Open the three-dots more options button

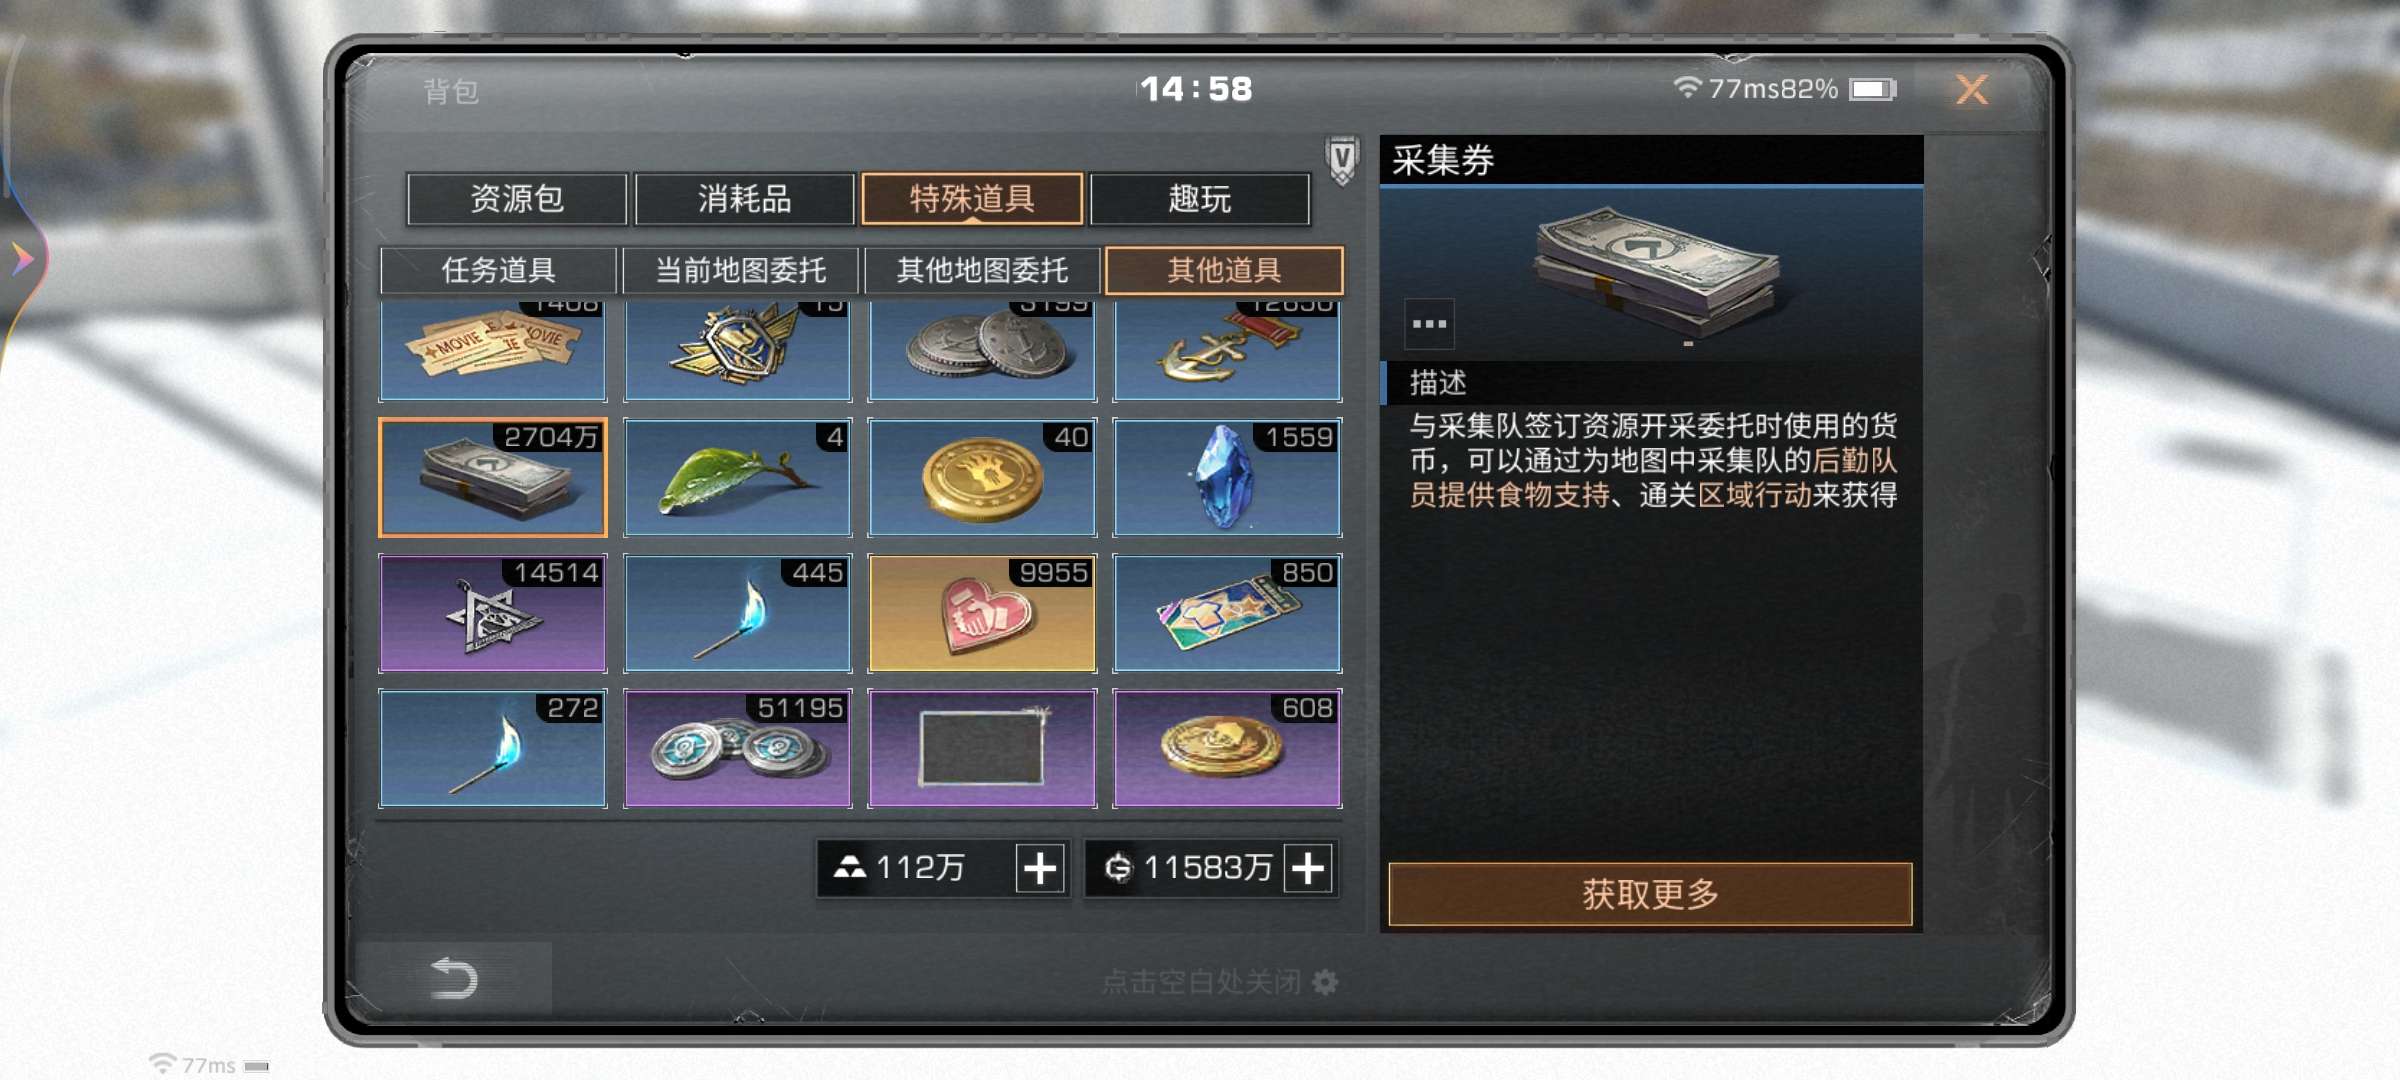(1429, 324)
